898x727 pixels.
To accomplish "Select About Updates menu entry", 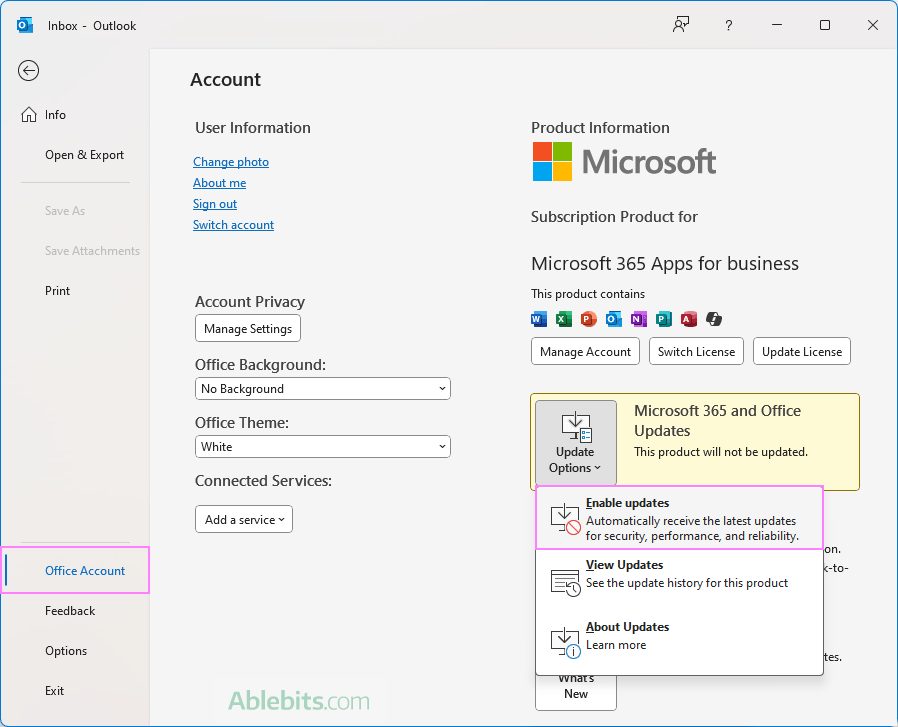I will click(x=679, y=642).
